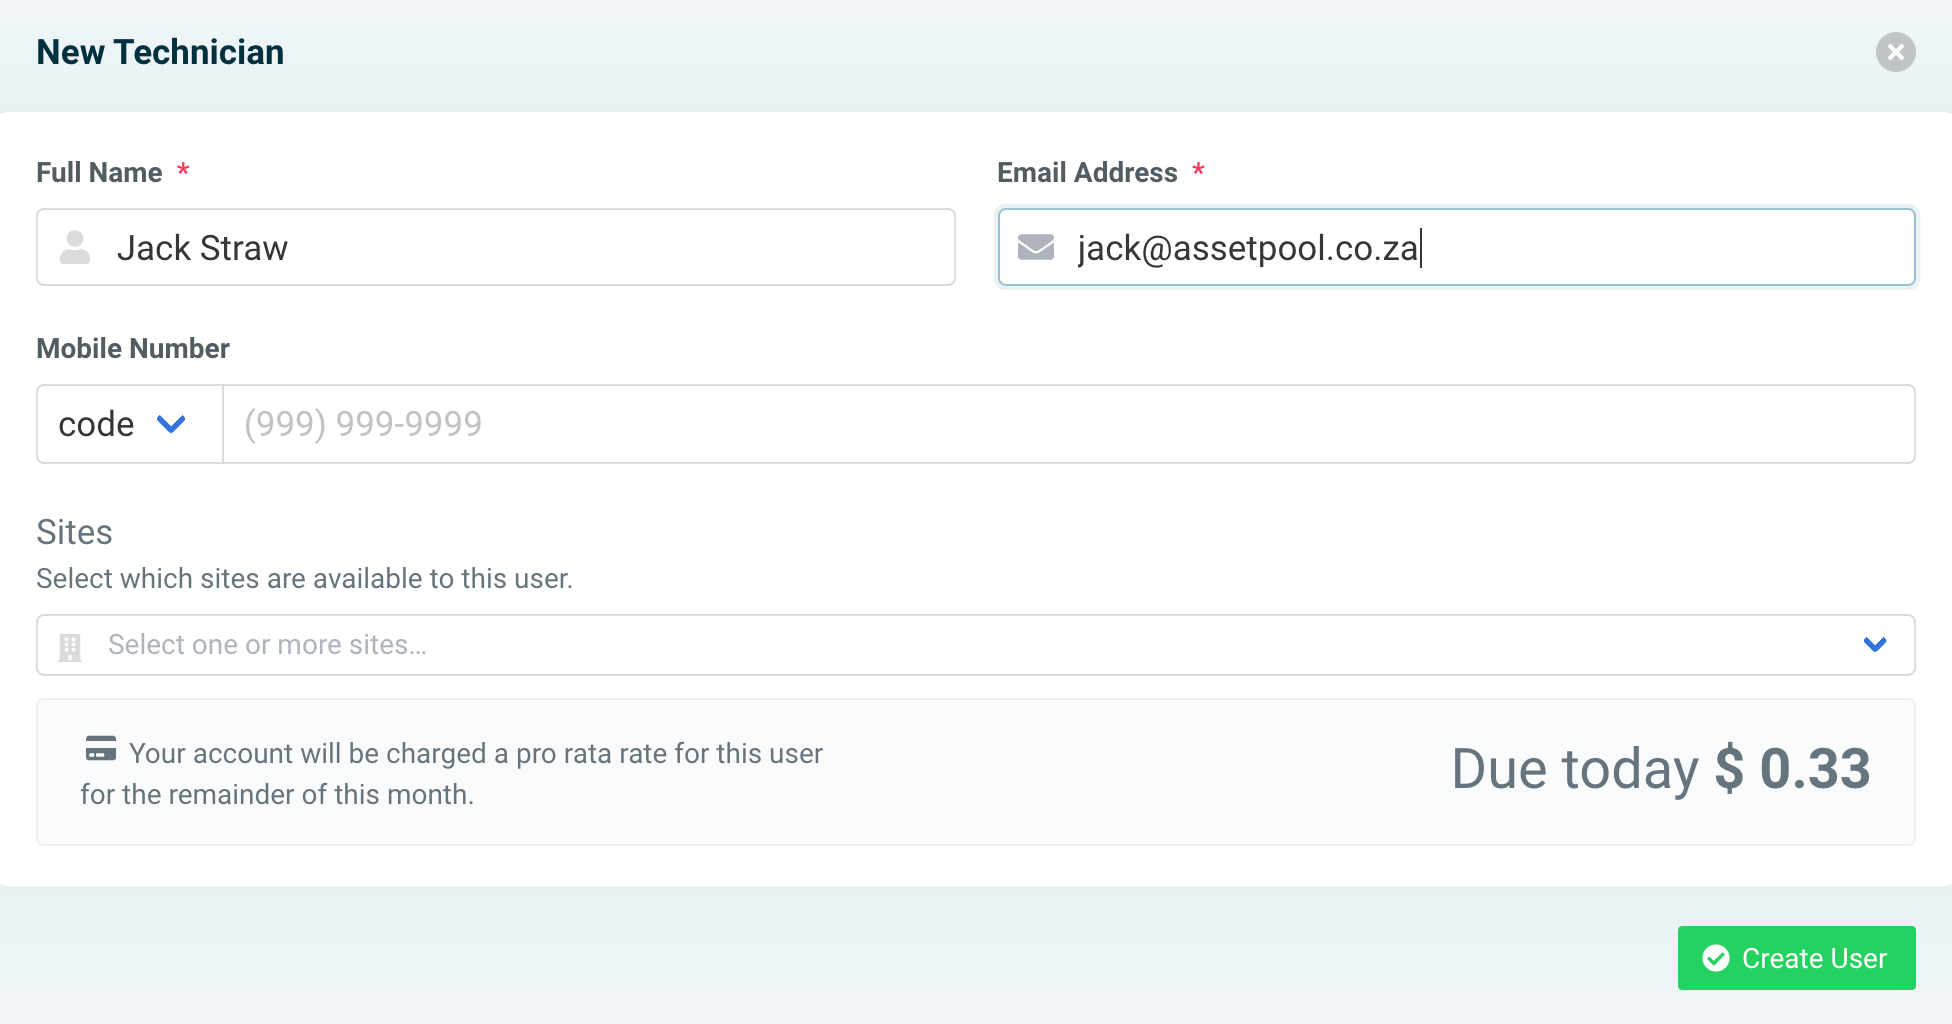Click the chevron arrow beside code selector
This screenshot has width=1952, height=1024.
pos(170,424)
